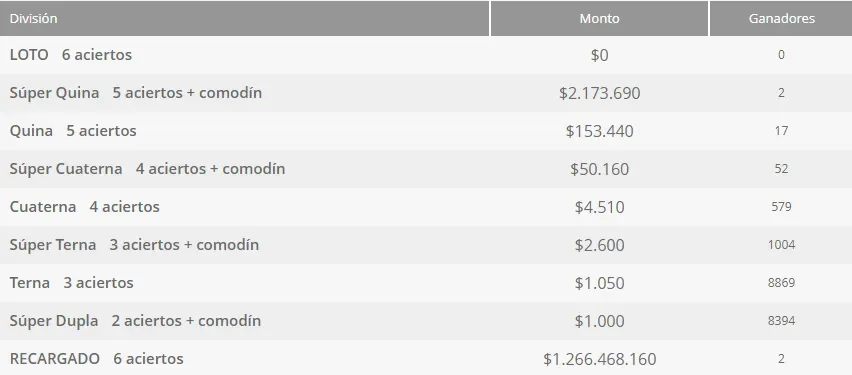The height and width of the screenshot is (375, 852).
Task: Click the 579 winners count
Action: [781, 207]
